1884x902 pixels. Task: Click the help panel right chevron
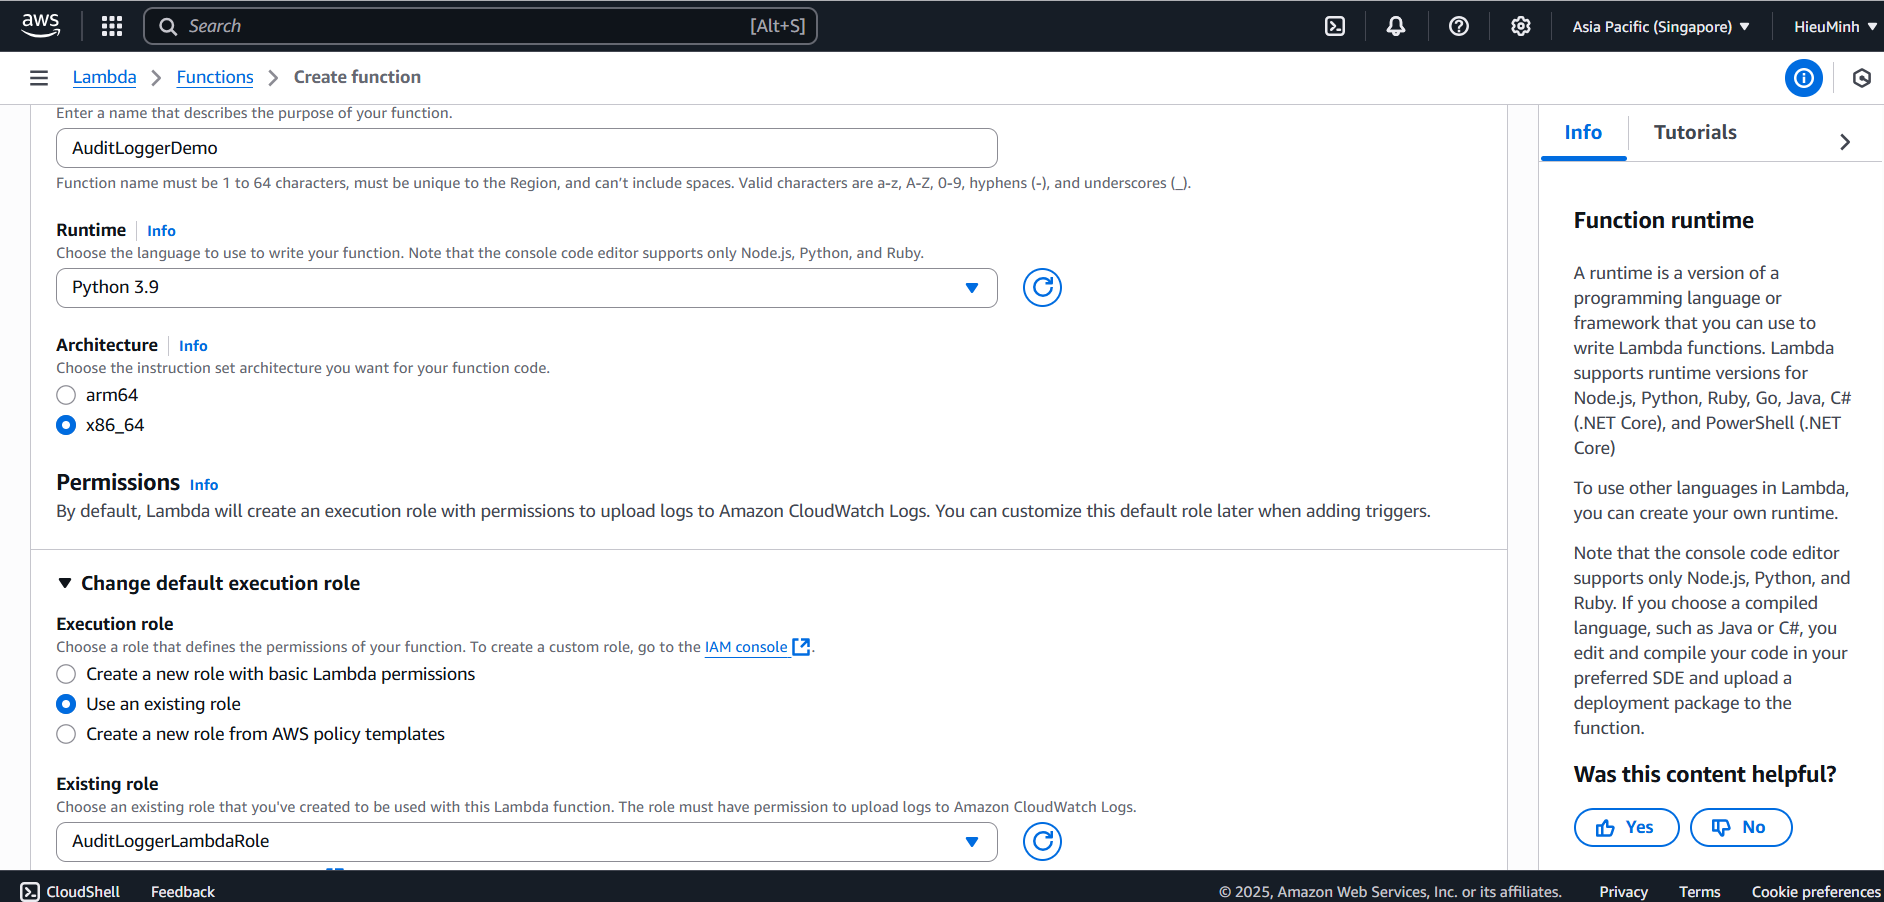click(1845, 142)
